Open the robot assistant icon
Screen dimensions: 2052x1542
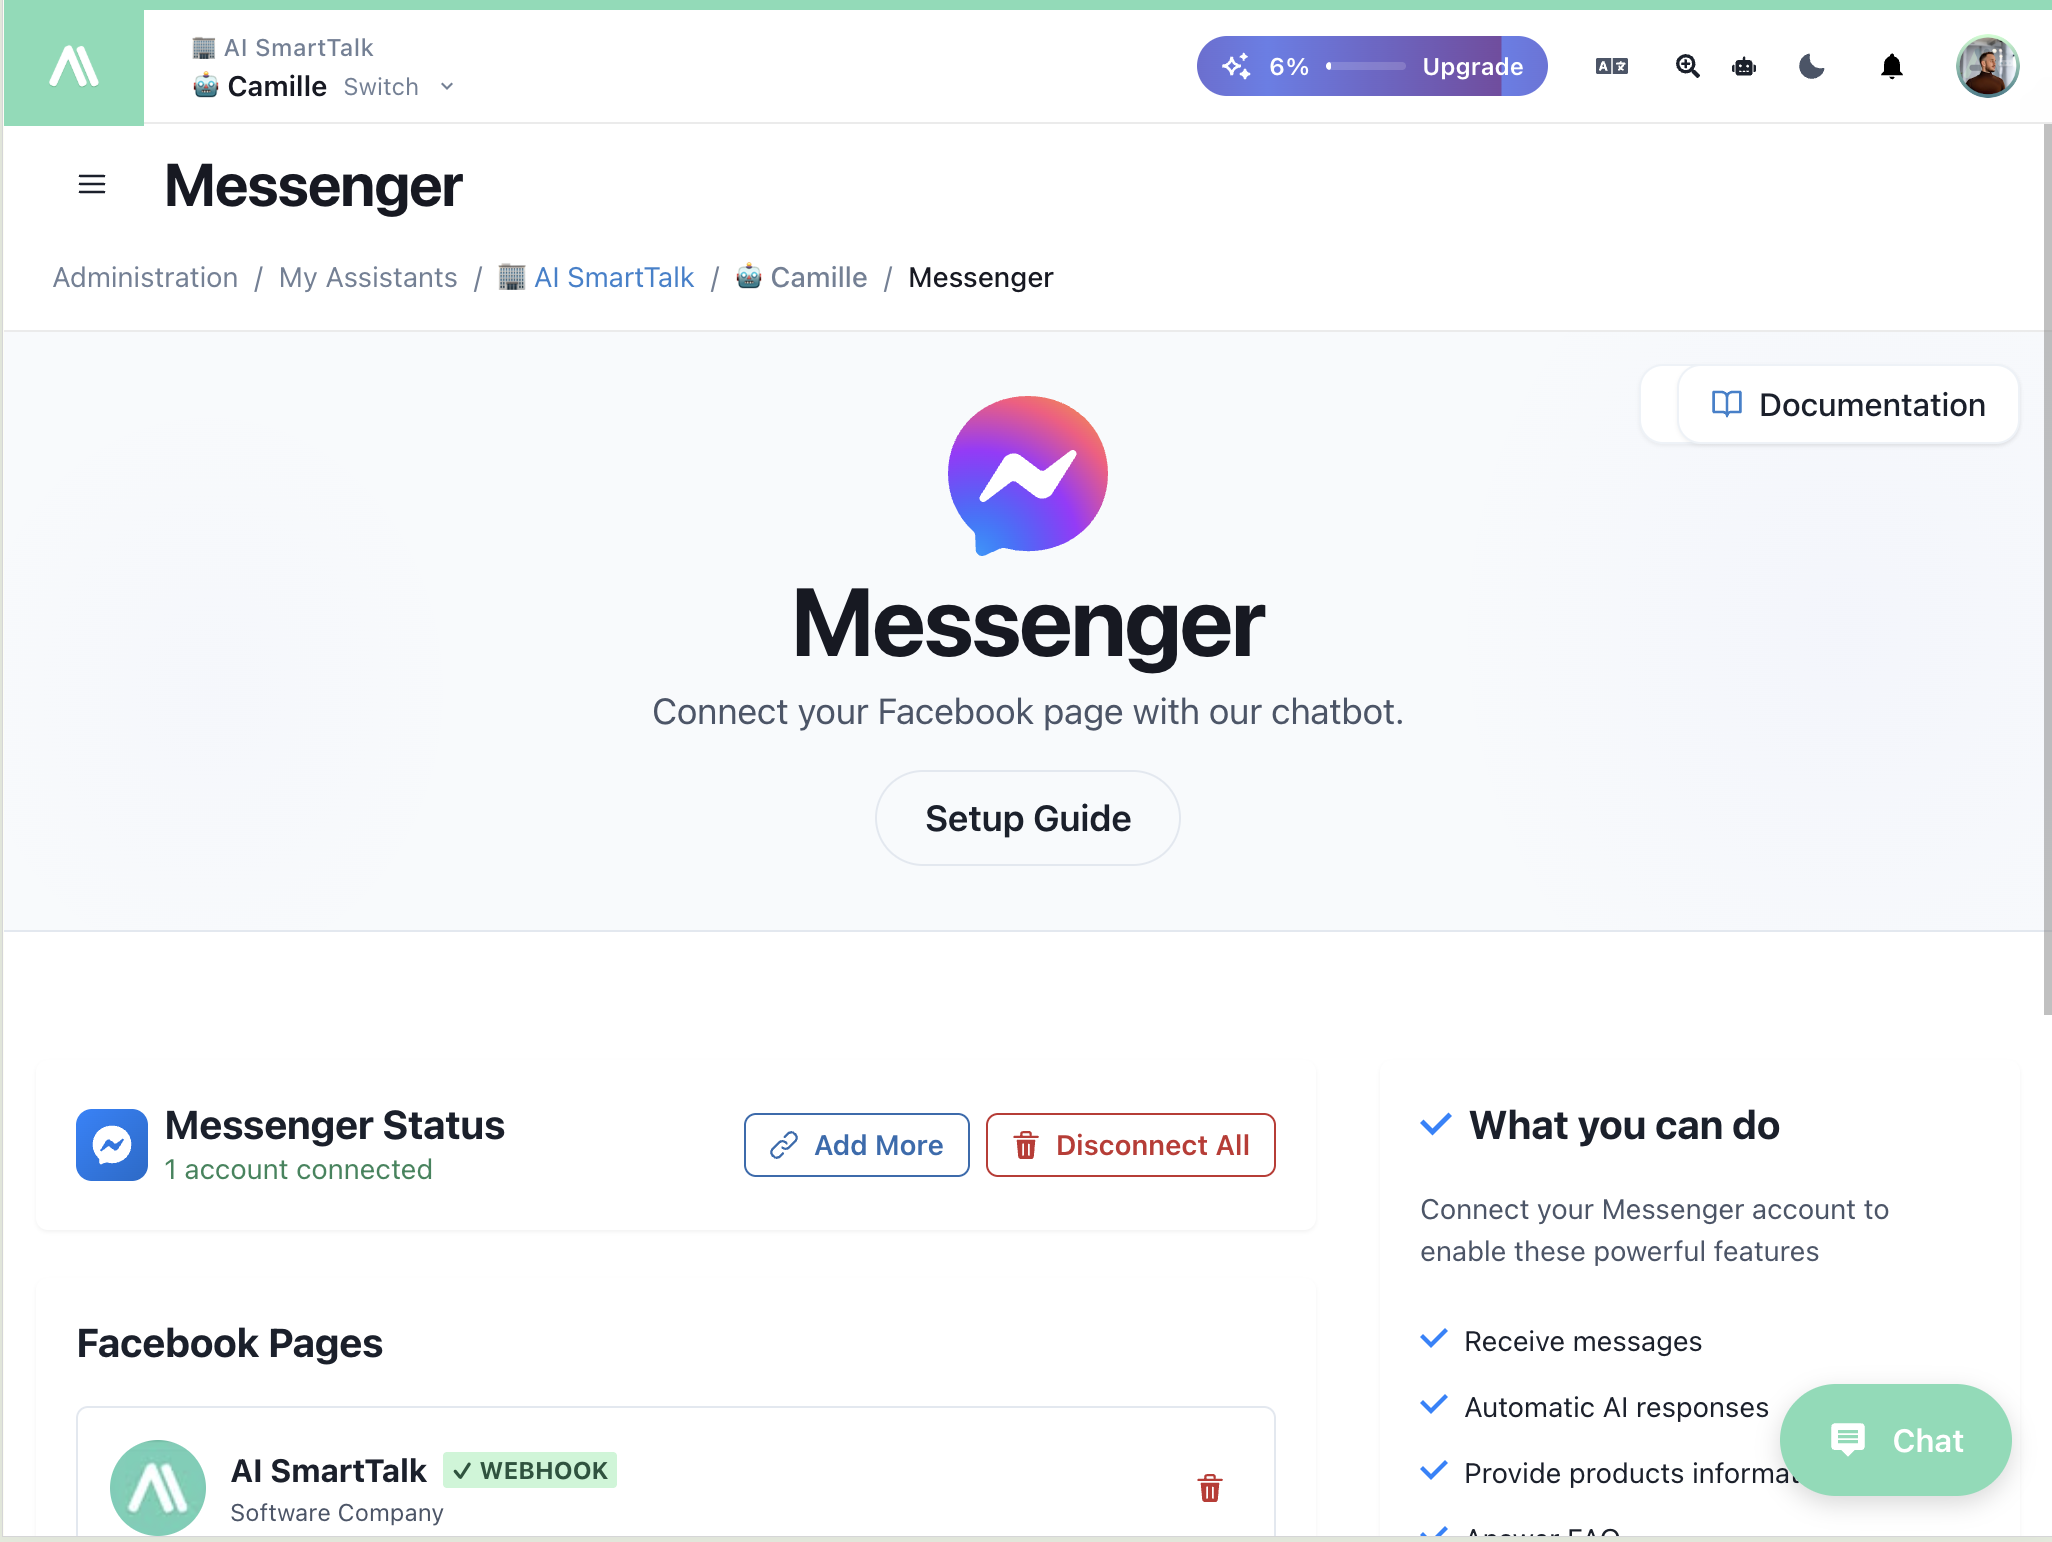(x=1744, y=67)
